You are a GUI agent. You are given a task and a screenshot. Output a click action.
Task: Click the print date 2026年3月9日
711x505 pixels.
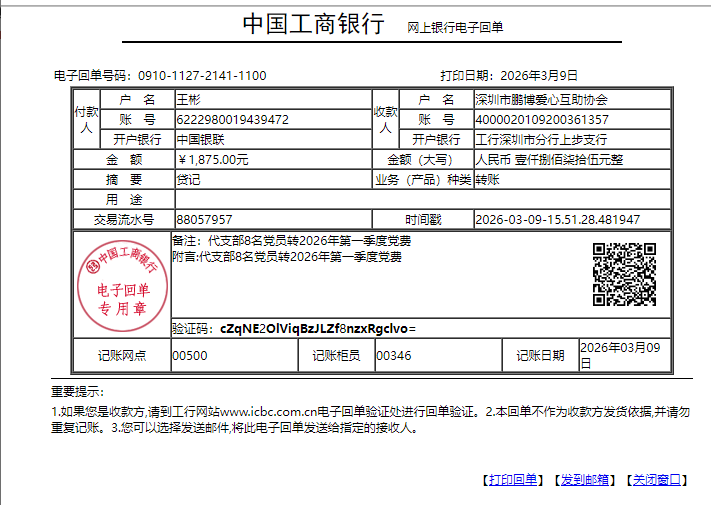539,76
